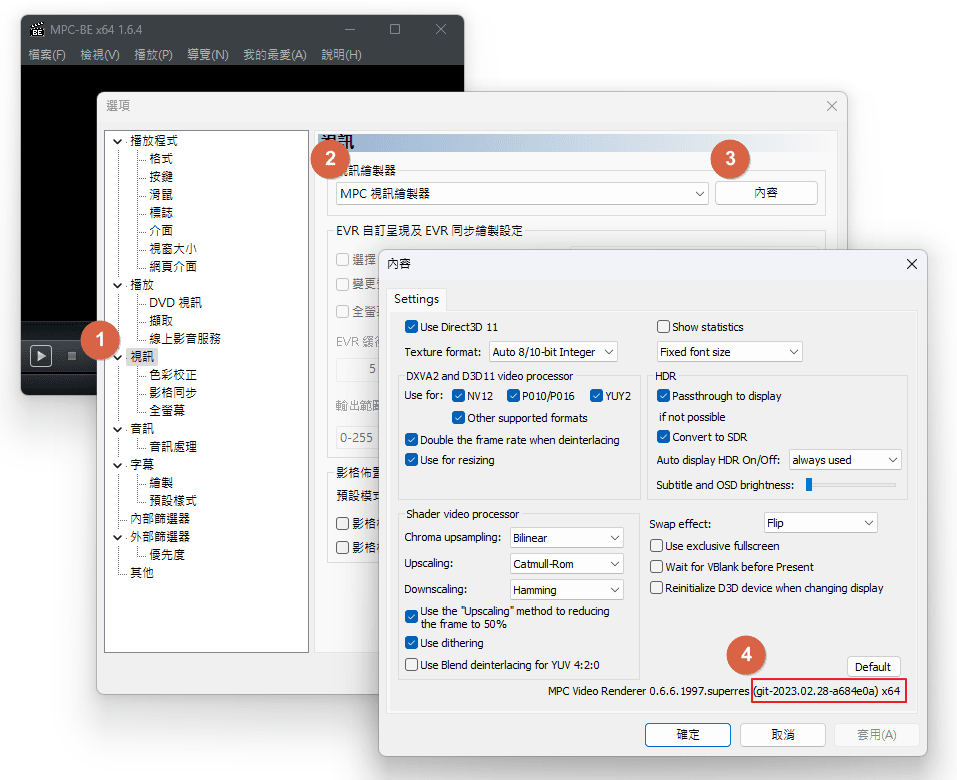
Task: Click Default button
Action: pos(873,667)
